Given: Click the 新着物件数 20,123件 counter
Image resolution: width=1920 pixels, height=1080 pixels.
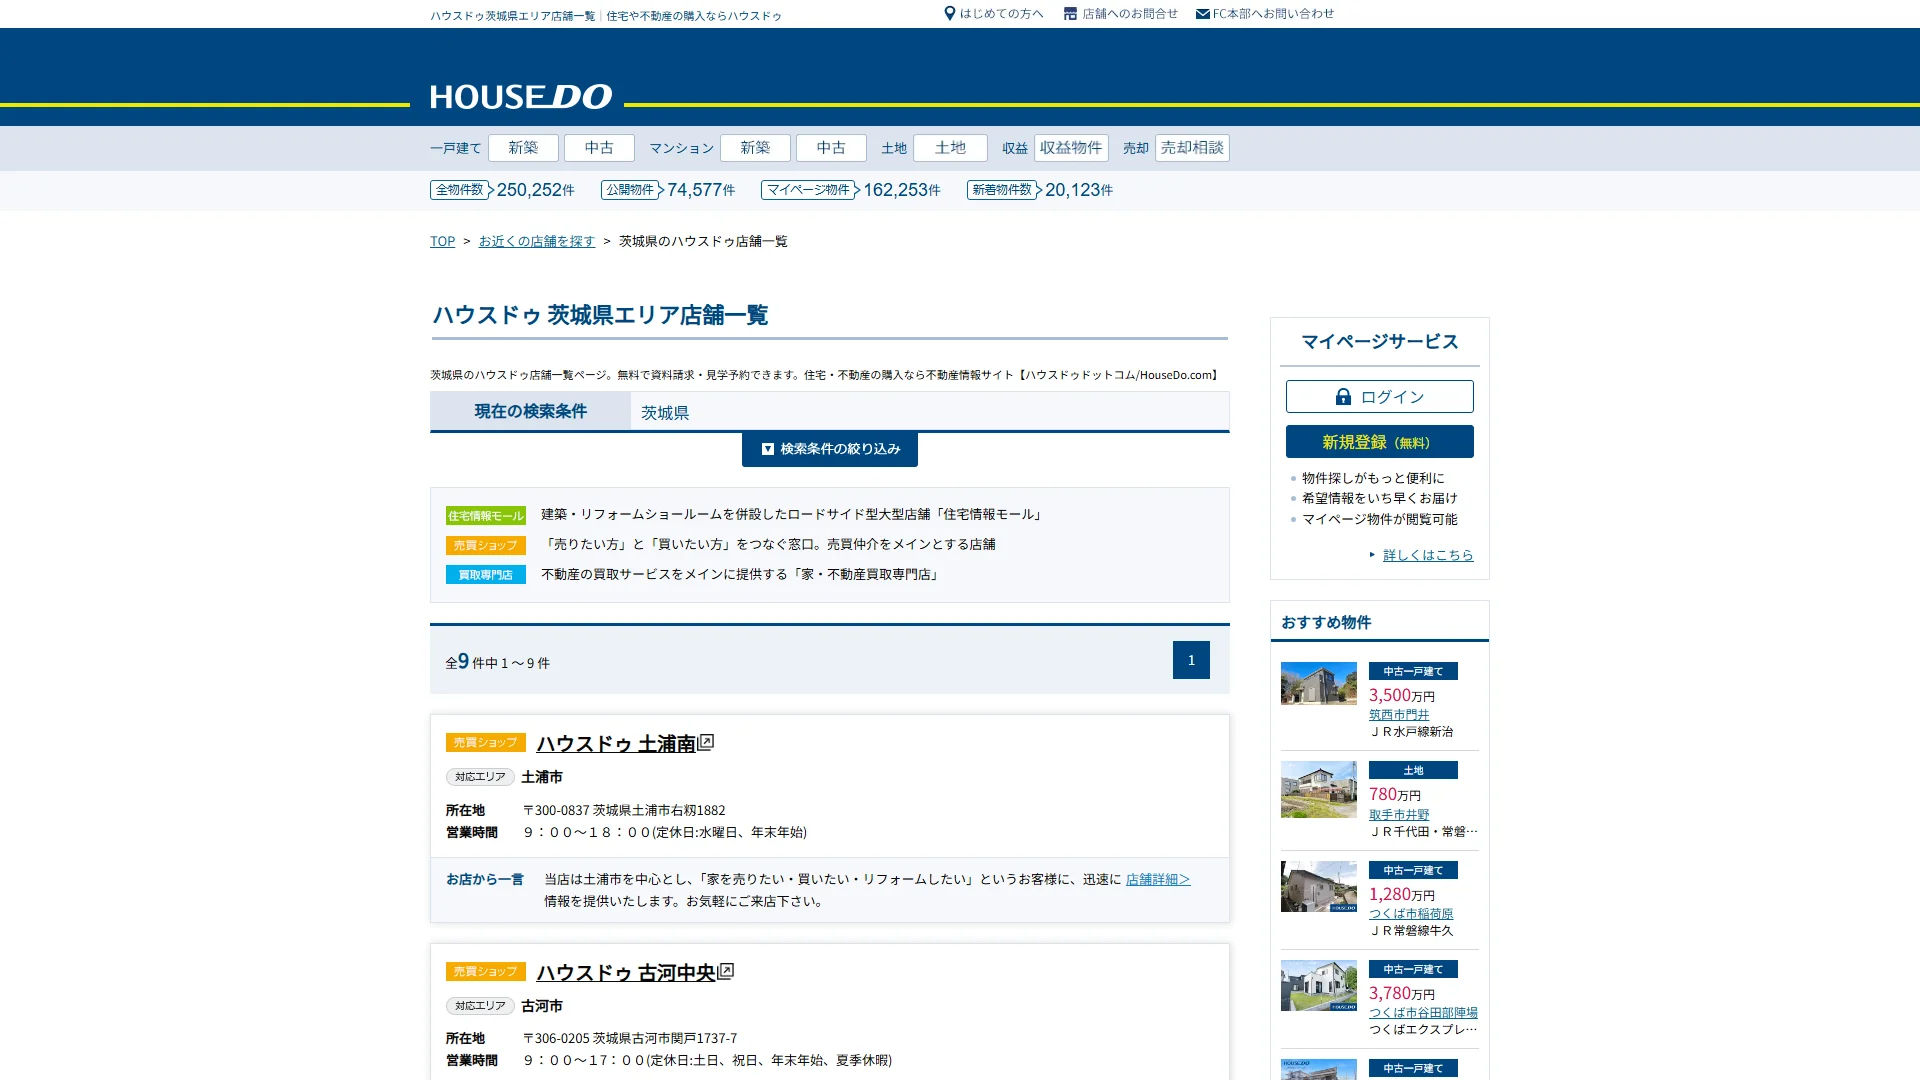Looking at the screenshot, I should 1040,190.
